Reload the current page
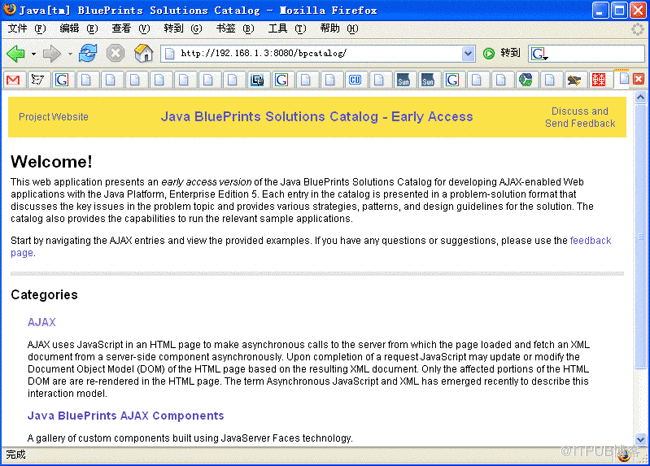The image size is (650, 466). (x=88, y=53)
